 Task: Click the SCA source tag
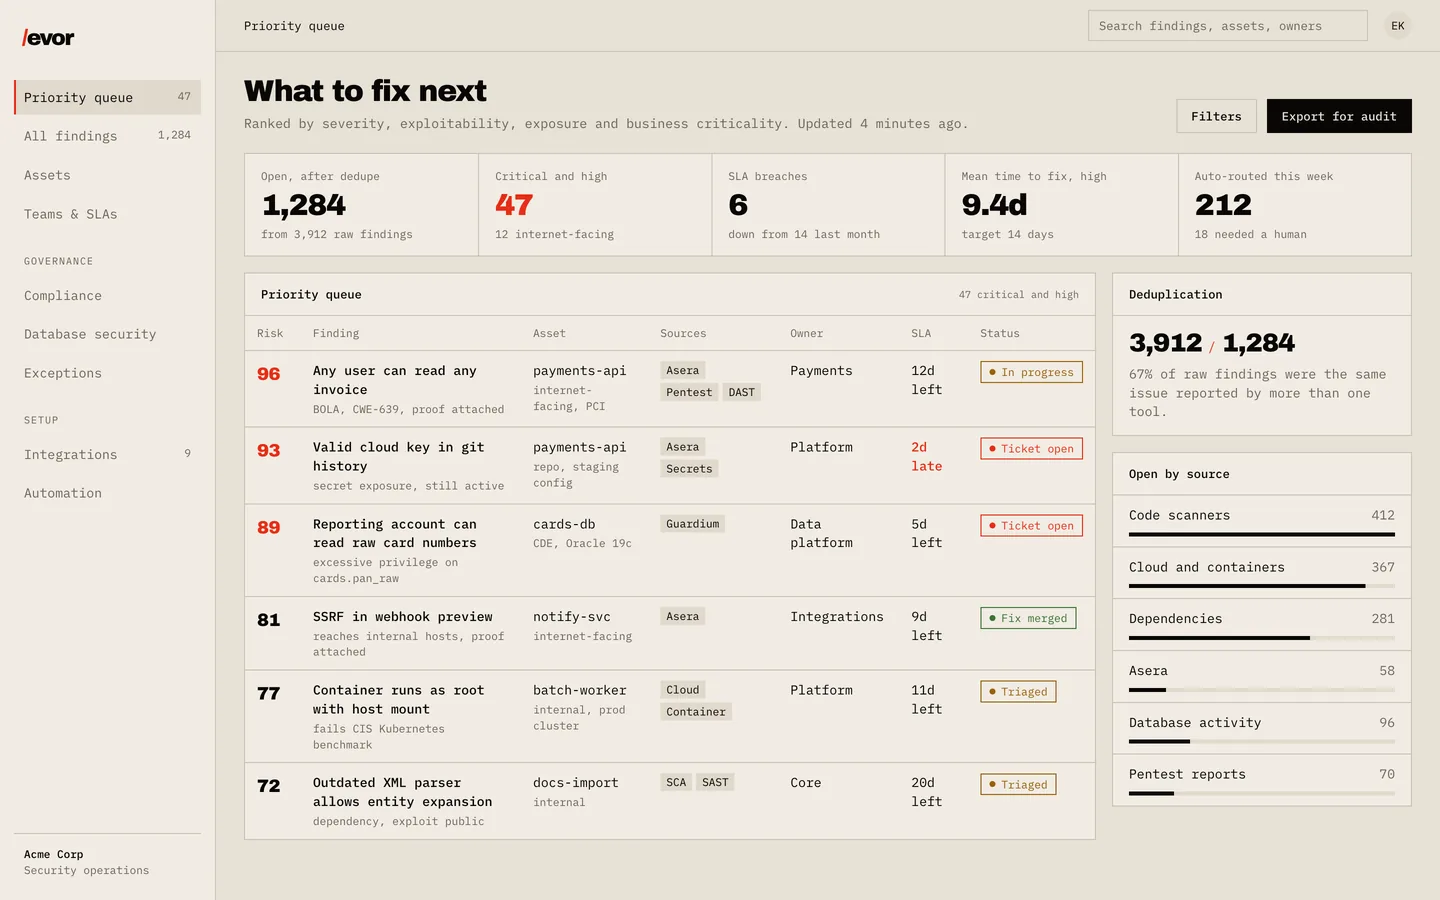pos(676,782)
